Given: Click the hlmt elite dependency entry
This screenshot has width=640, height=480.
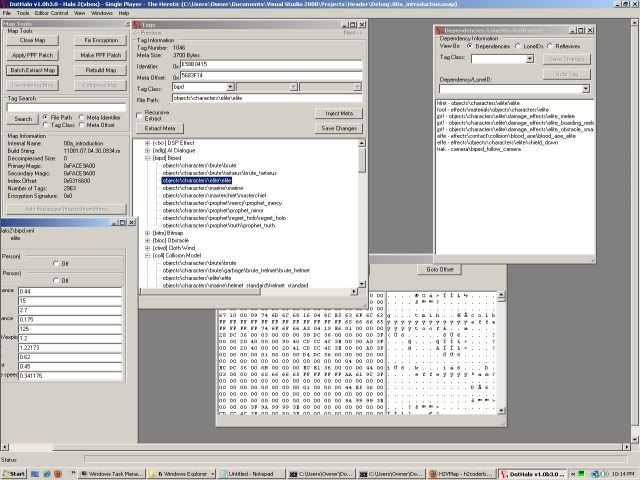Looking at the screenshot, I should click(478, 103).
